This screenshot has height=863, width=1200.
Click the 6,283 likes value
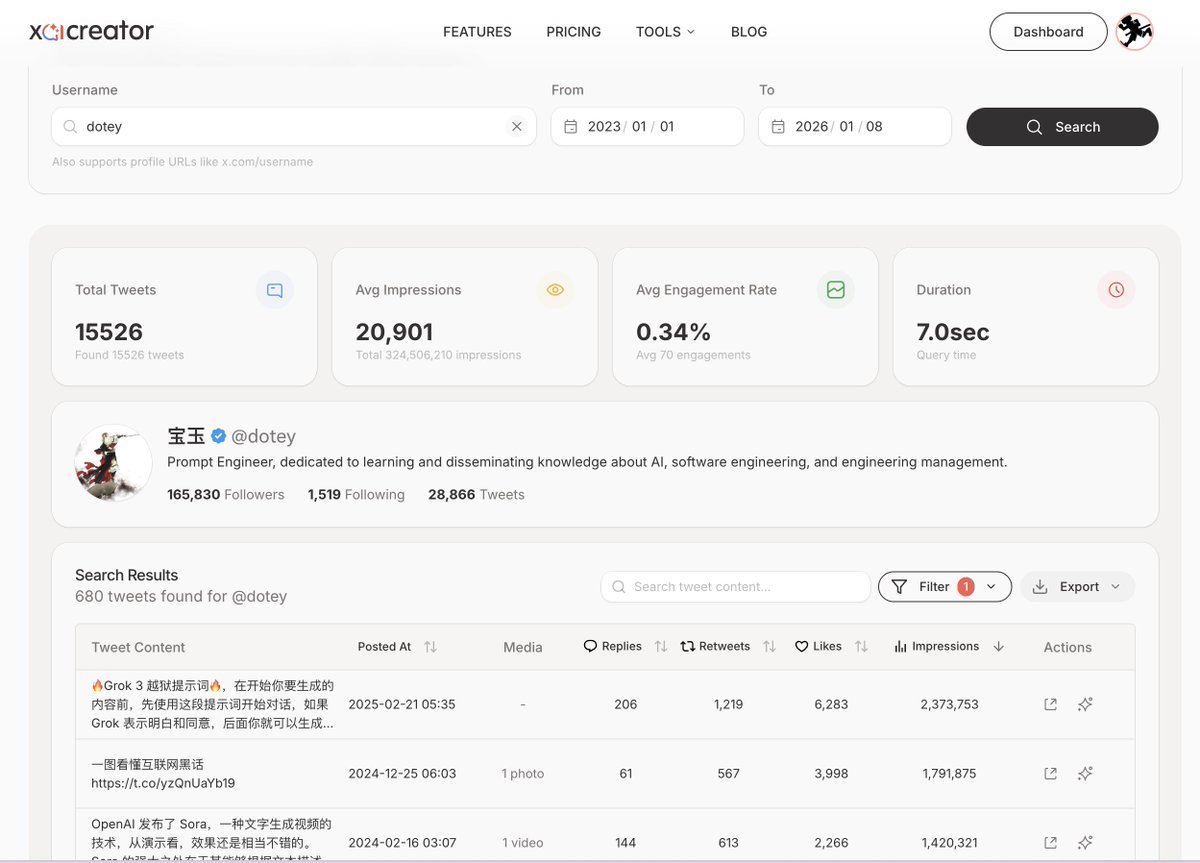(x=831, y=704)
